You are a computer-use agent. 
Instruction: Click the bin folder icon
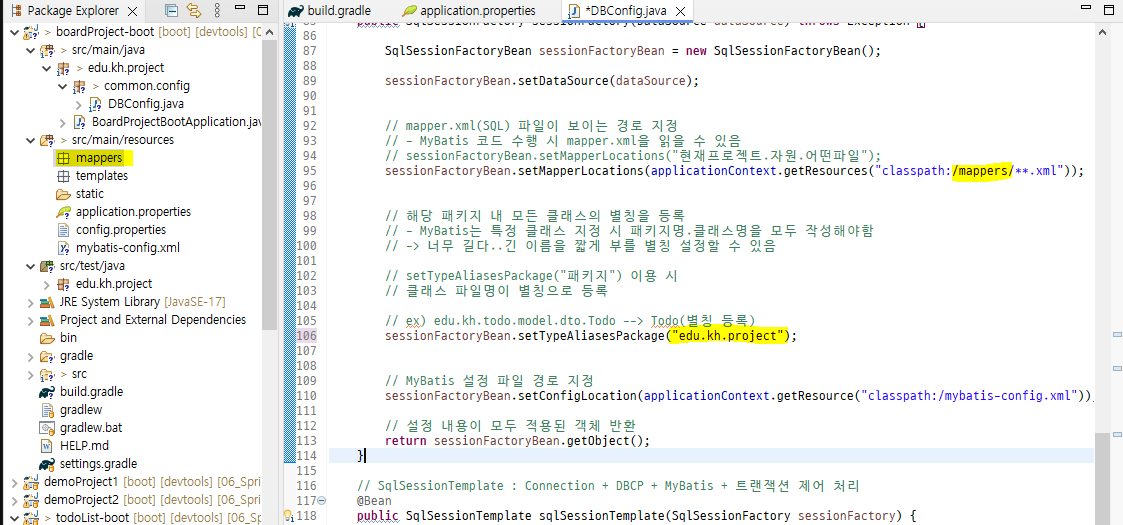[47, 338]
